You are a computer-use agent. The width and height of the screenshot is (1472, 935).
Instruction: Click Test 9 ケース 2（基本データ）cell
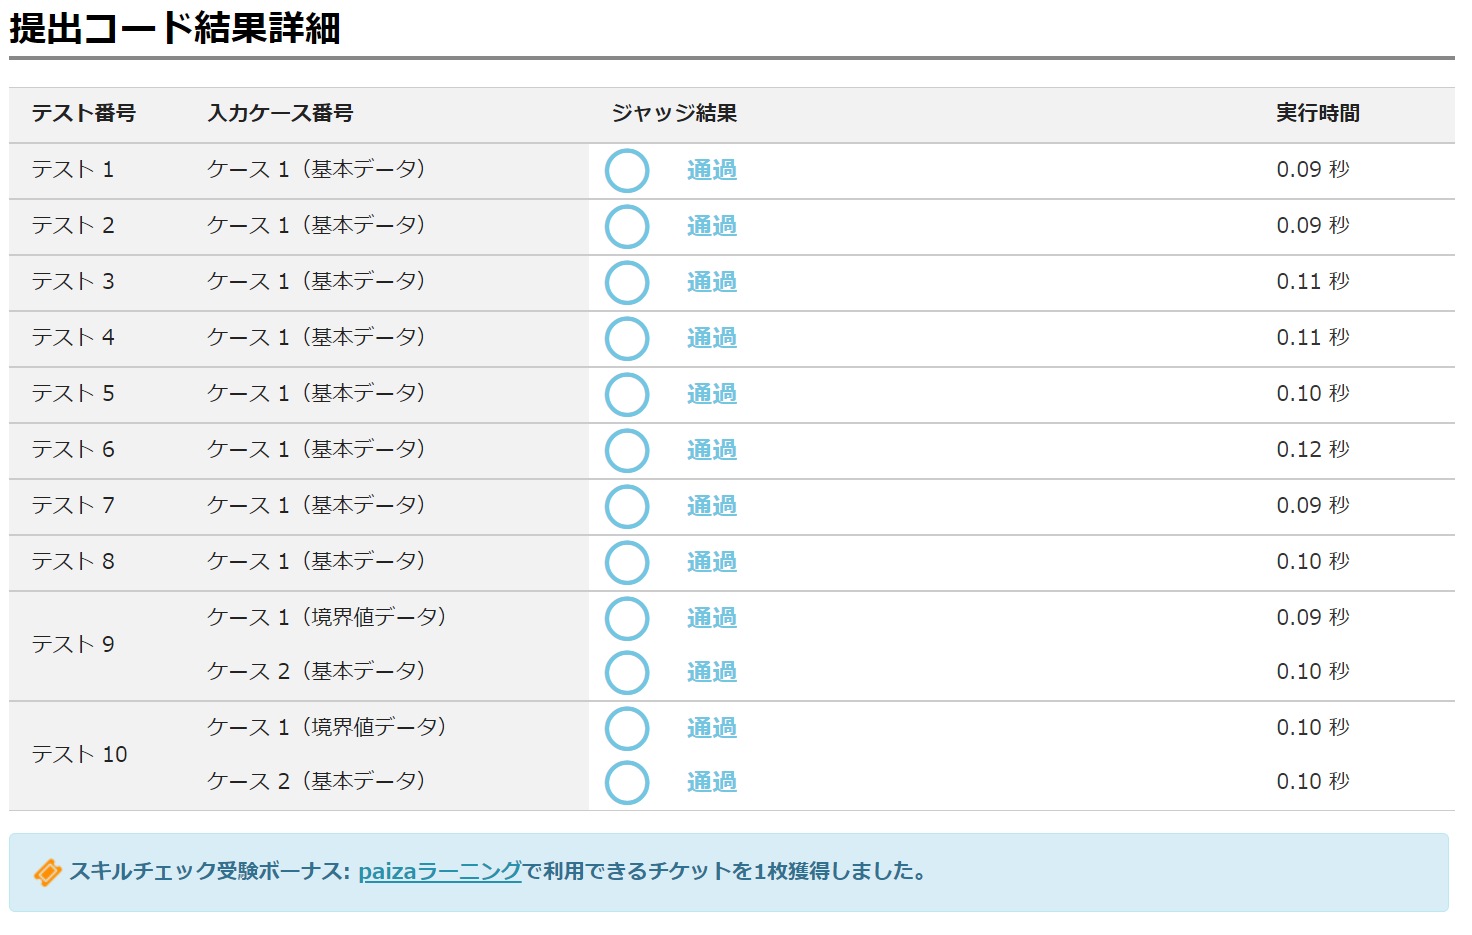tap(316, 671)
